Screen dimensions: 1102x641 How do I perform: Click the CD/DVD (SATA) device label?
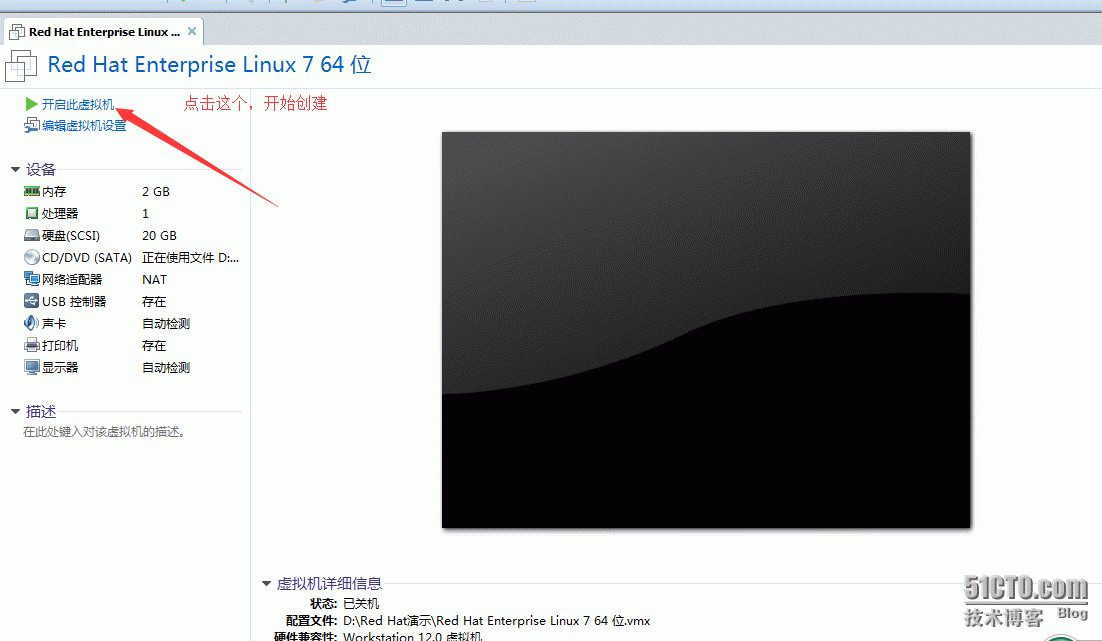[87, 257]
